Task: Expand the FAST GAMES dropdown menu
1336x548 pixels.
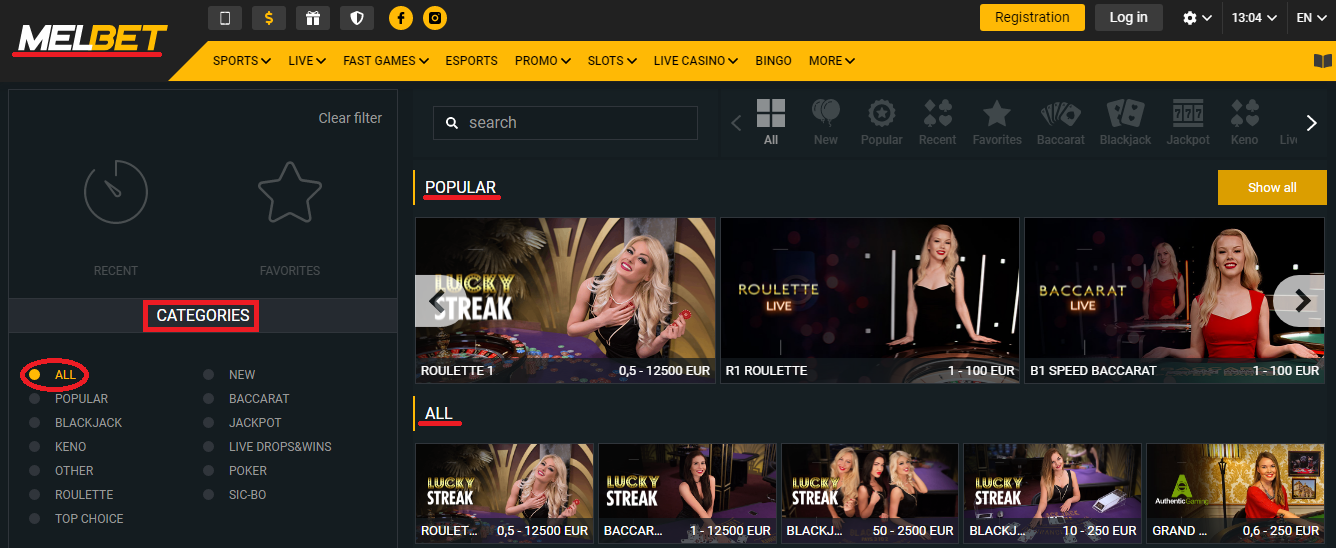Action: [x=386, y=61]
